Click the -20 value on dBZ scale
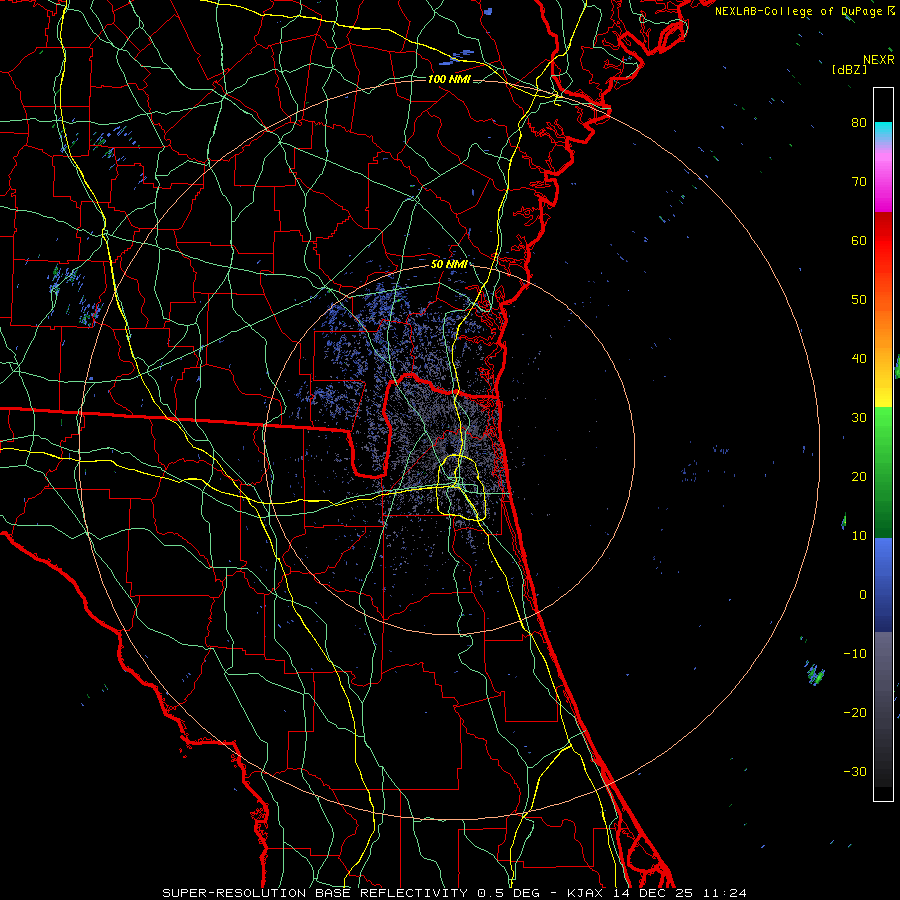Image resolution: width=900 pixels, height=900 pixels. click(x=855, y=712)
